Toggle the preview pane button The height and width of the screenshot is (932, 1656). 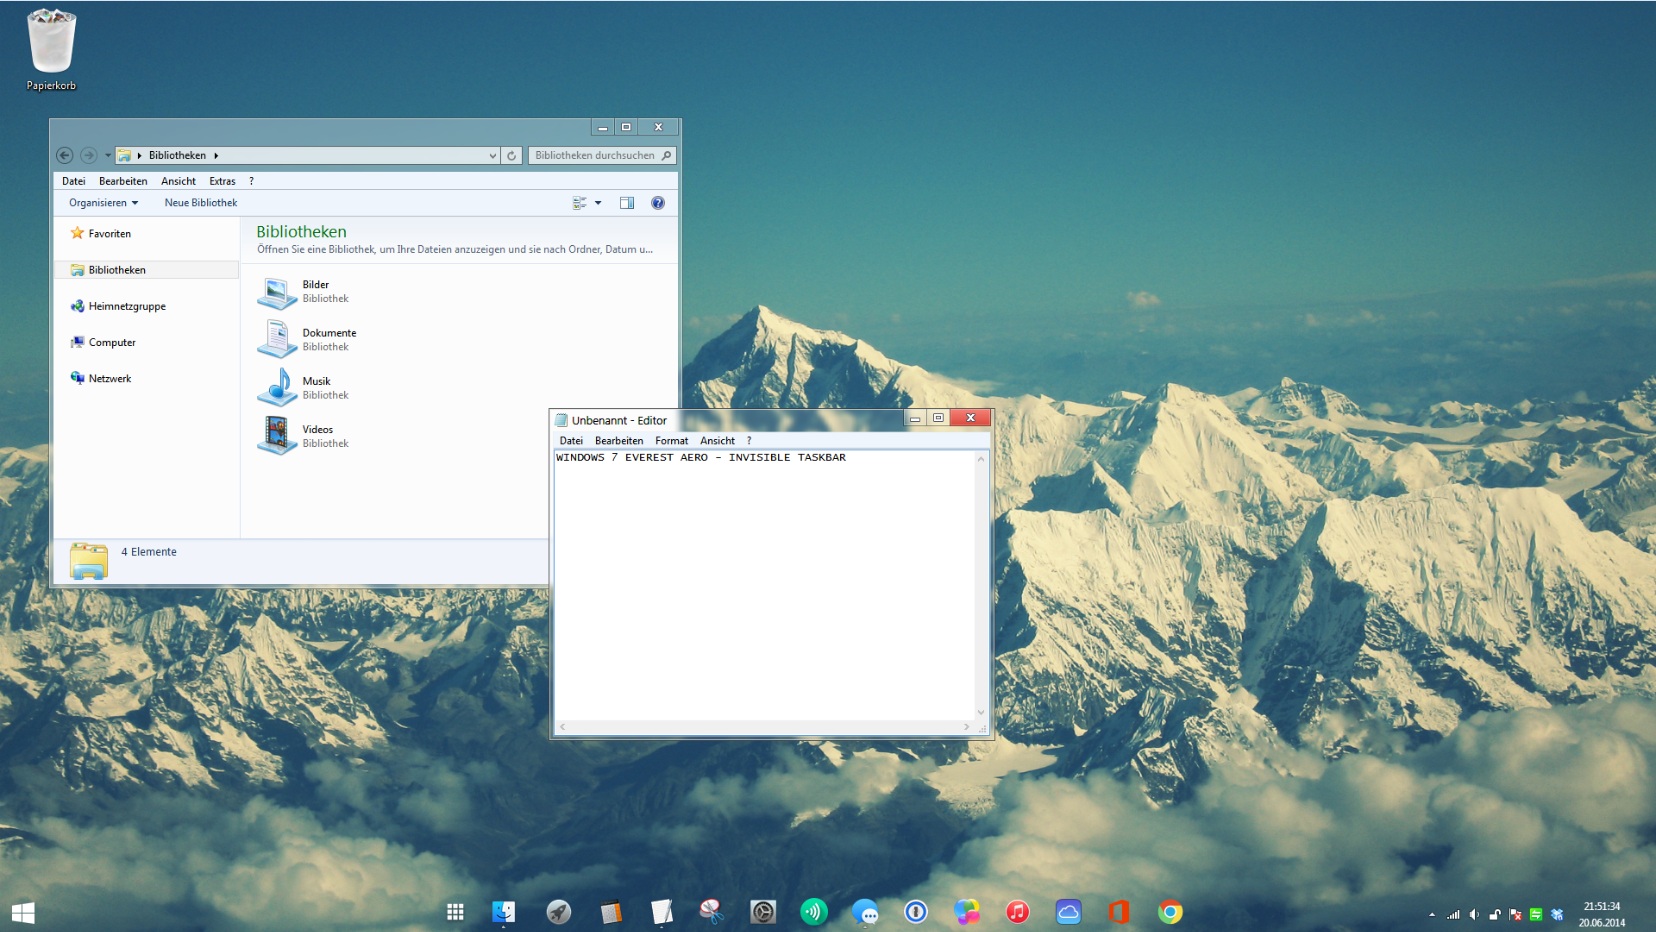click(x=627, y=203)
